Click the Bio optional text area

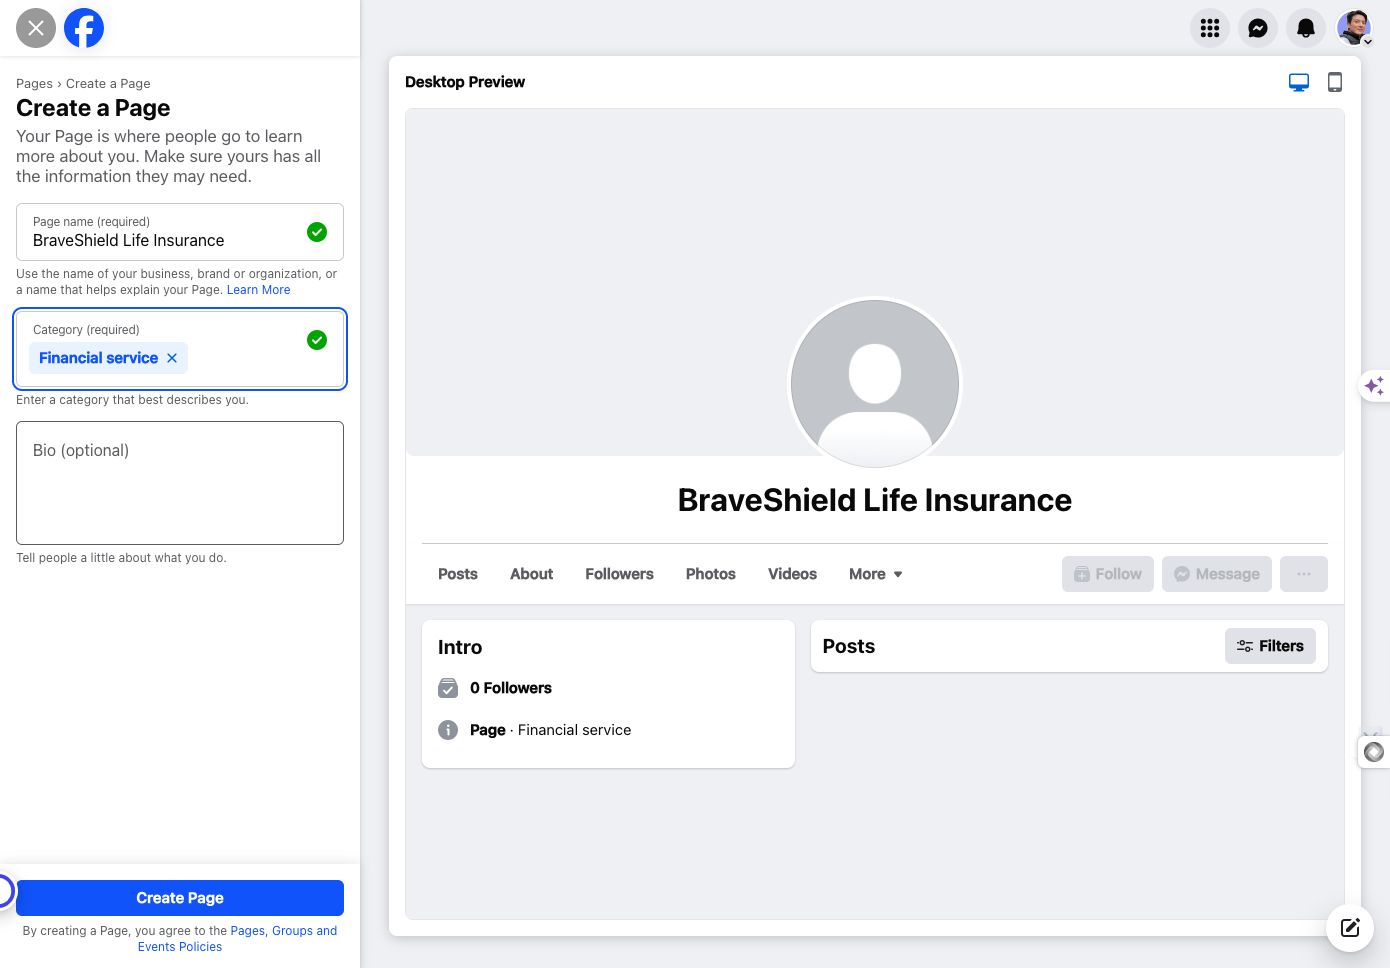click(180, 483)
